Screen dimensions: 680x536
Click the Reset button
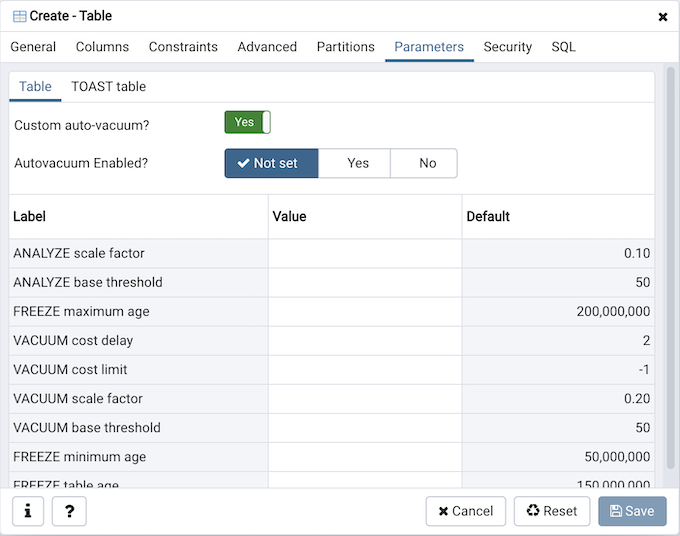click(x=552, y=511)
